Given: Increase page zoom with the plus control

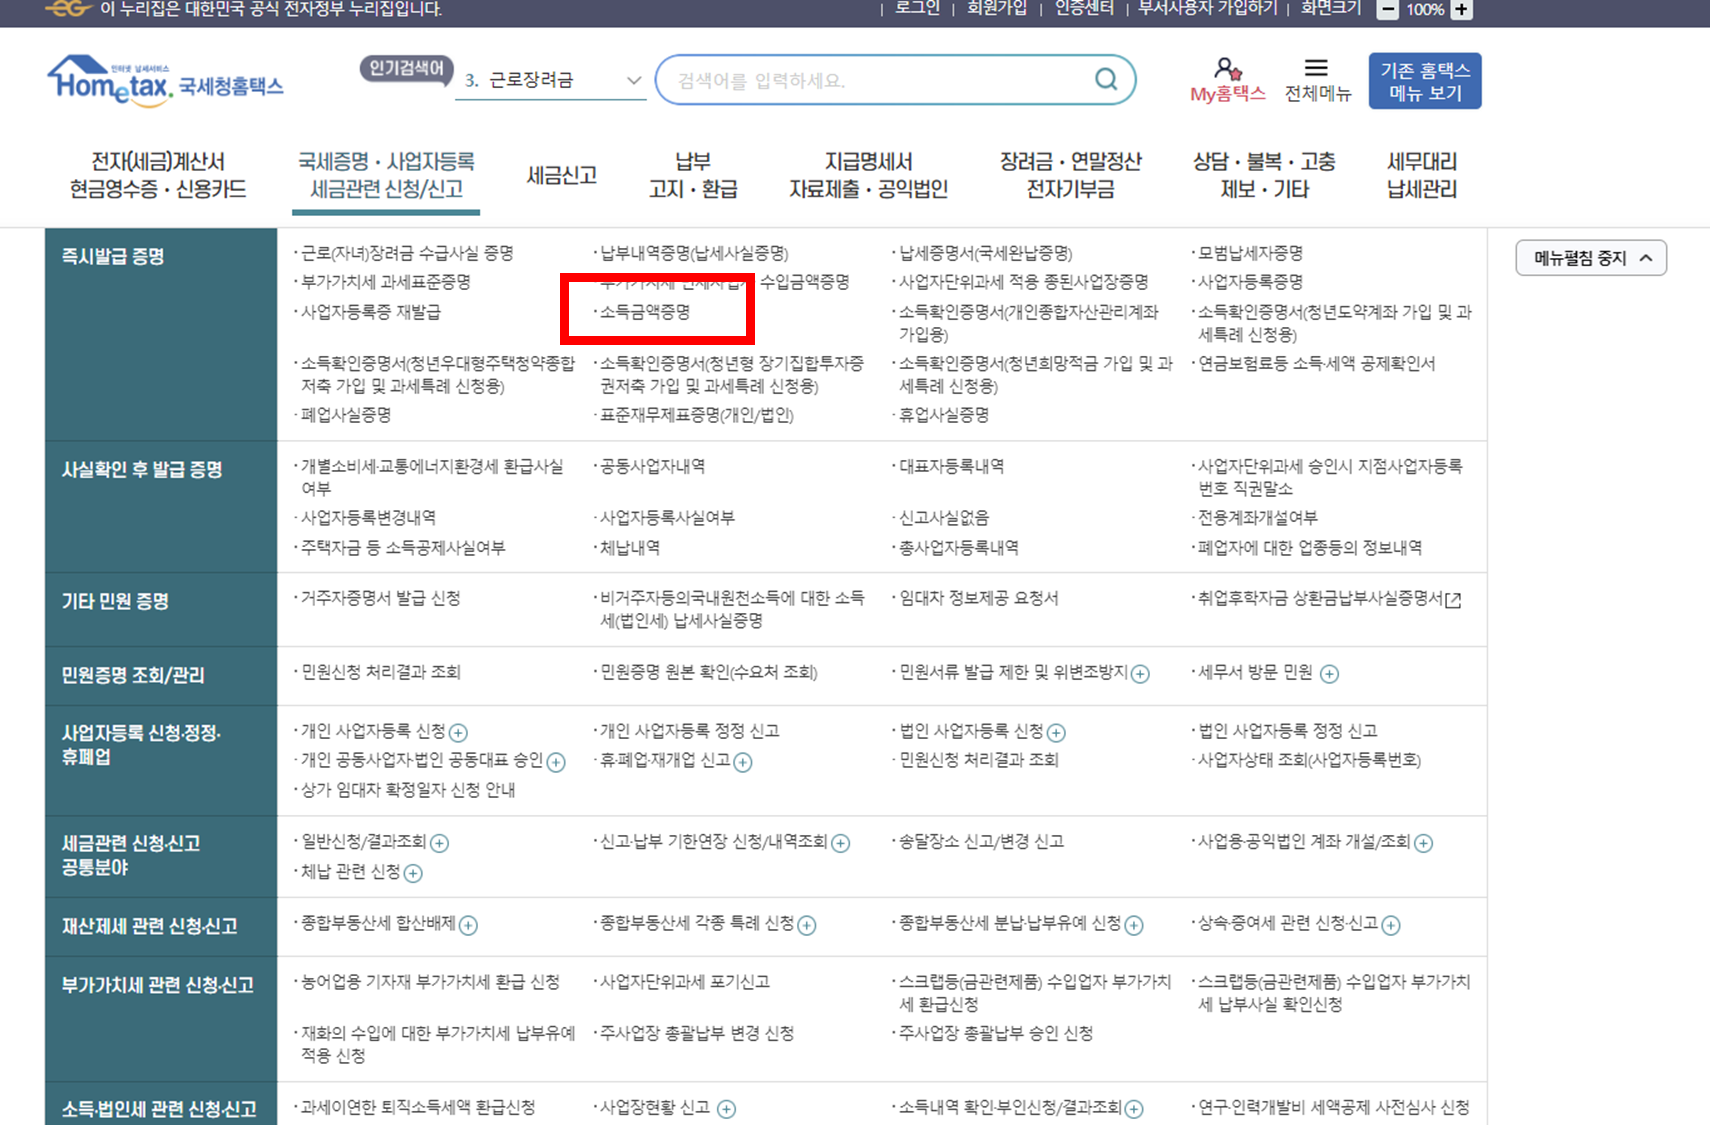Looking at the screenshot, I should point(1462,10).
